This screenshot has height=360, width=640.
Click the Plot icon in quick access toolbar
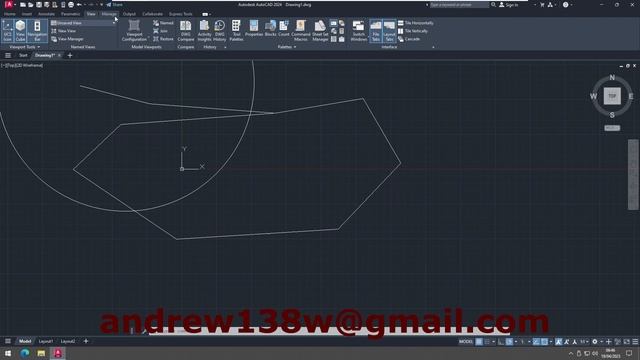(71, 5)
